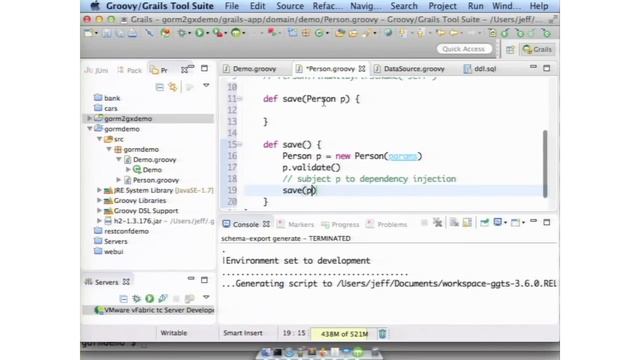This screenshot has width=640, height=360.
Task: Click the Display Selected Console icon
Action: [498, 222]
